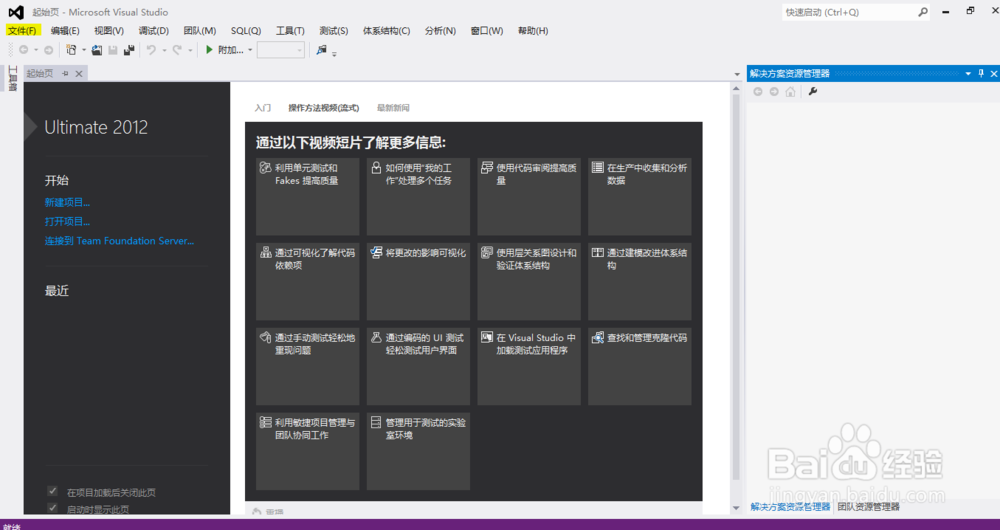Open the solution configuration combo box
Viewport: 1000px width, 530px height.
(281, 50)
